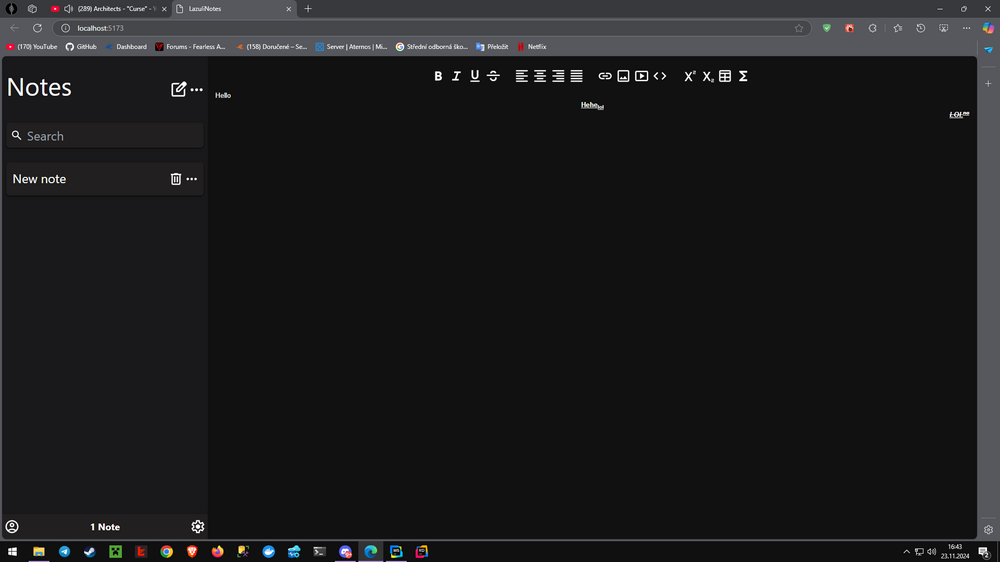The width and height of the screenshot is (1000, 562).
Task: Select the New note item
Action: click(105, 179)
